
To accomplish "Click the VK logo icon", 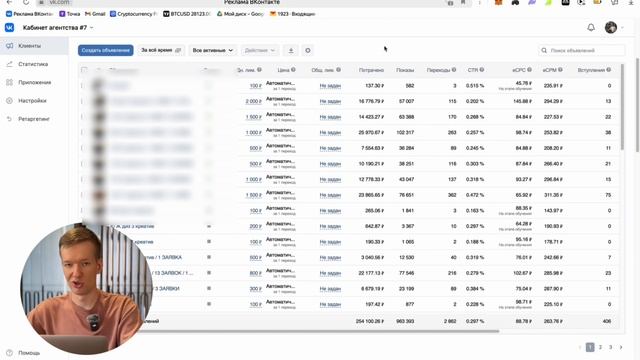I will coord(9,27).
